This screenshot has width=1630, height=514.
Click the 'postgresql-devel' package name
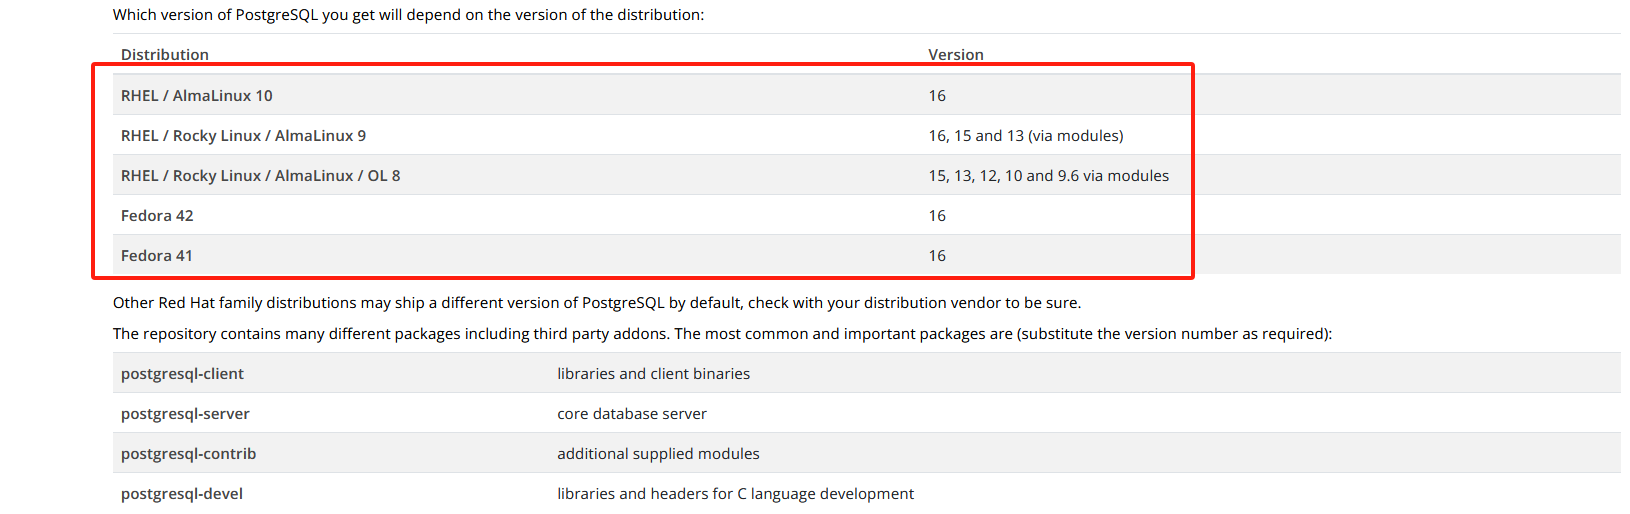coord(182,494)
